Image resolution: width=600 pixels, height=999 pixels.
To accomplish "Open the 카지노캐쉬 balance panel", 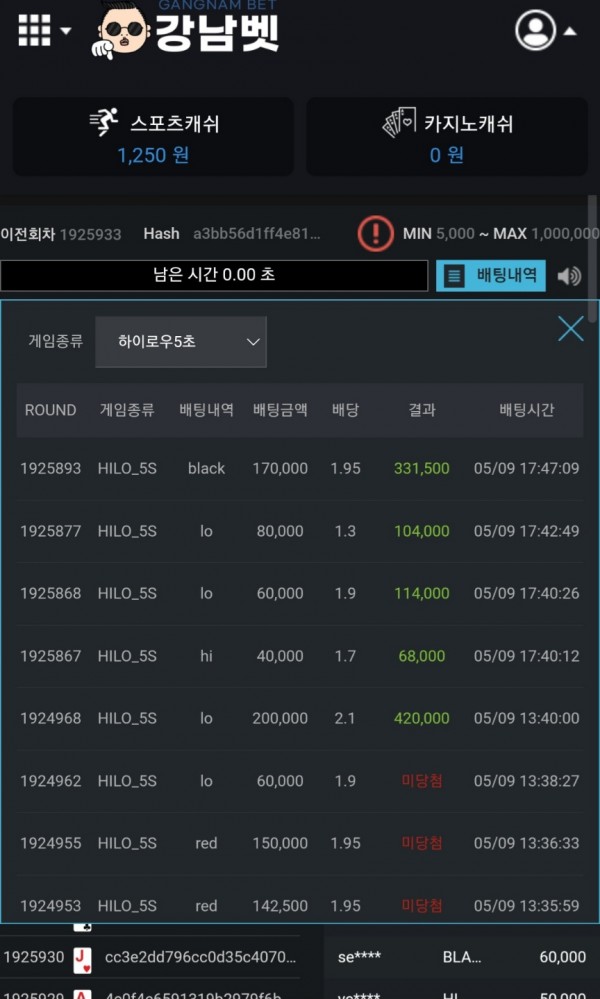I will (446, 137).
